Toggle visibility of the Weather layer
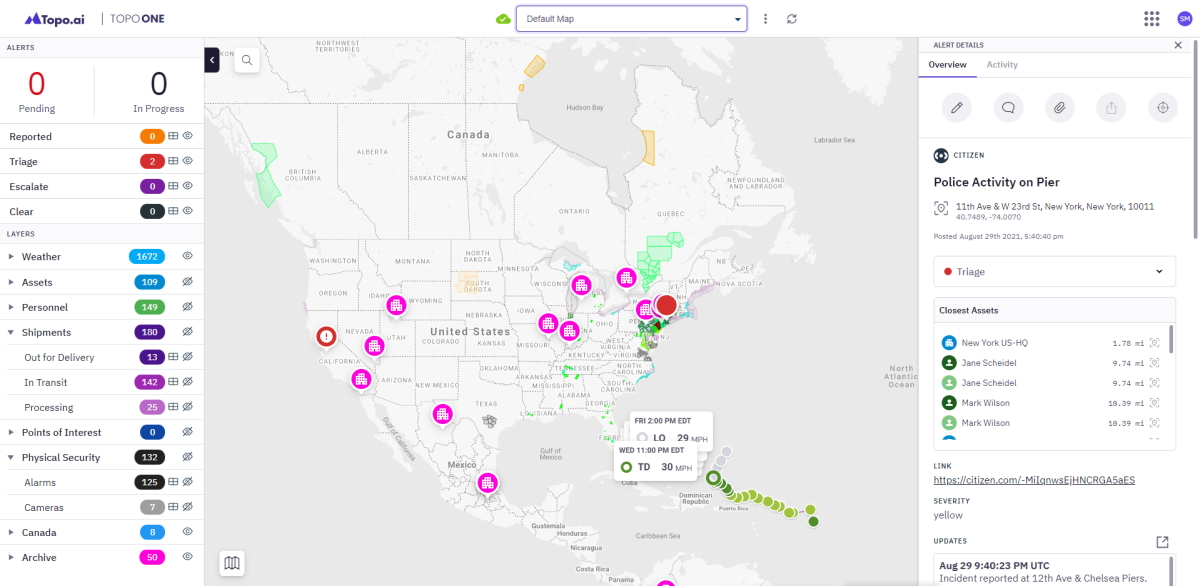Viewport: 1200px width, 586px height. pyautogui.click(x=186, y=256)
